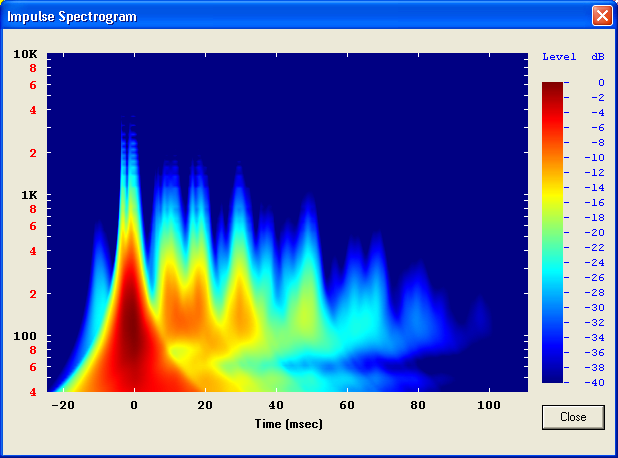Click the '-40' value on the level scale
The width and height of the screenshot is (618, 458).
[595, 382]
